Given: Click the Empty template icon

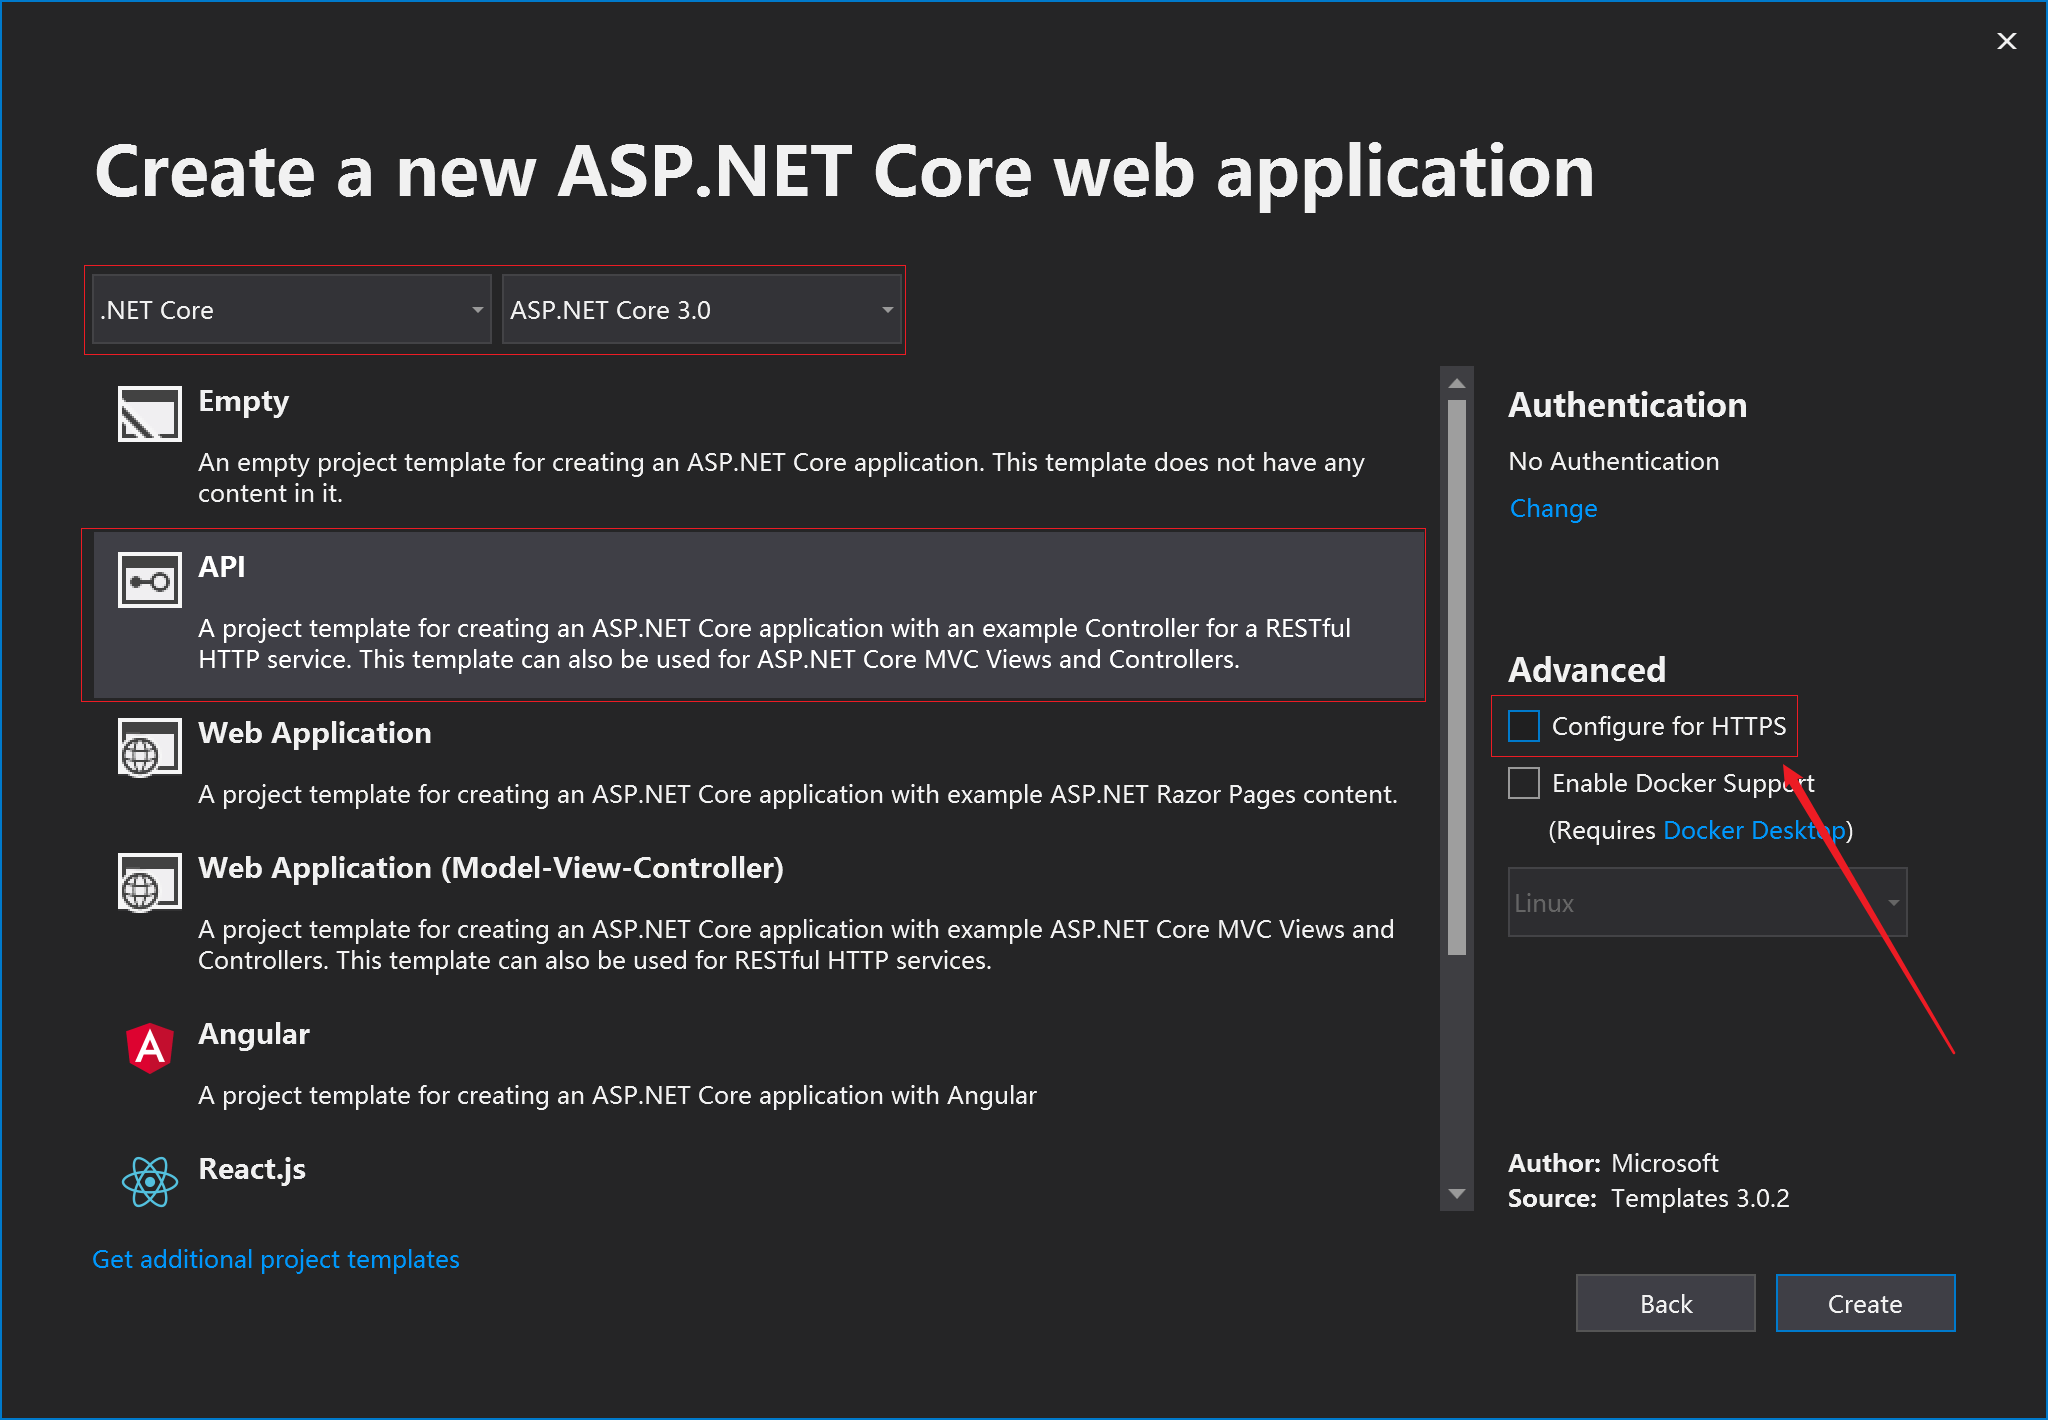Looking at the screenshot, I should pyautogui.click(x=149, y=414).
